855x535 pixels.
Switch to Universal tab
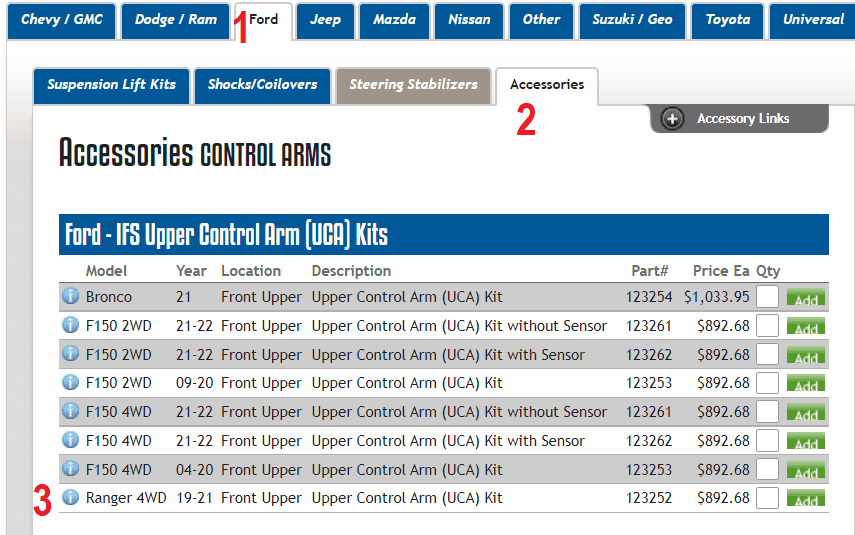coord(812,20)
